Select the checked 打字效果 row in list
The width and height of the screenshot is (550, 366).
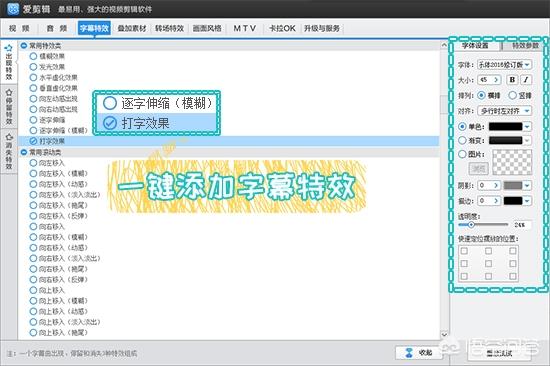[x=229, y=141]
